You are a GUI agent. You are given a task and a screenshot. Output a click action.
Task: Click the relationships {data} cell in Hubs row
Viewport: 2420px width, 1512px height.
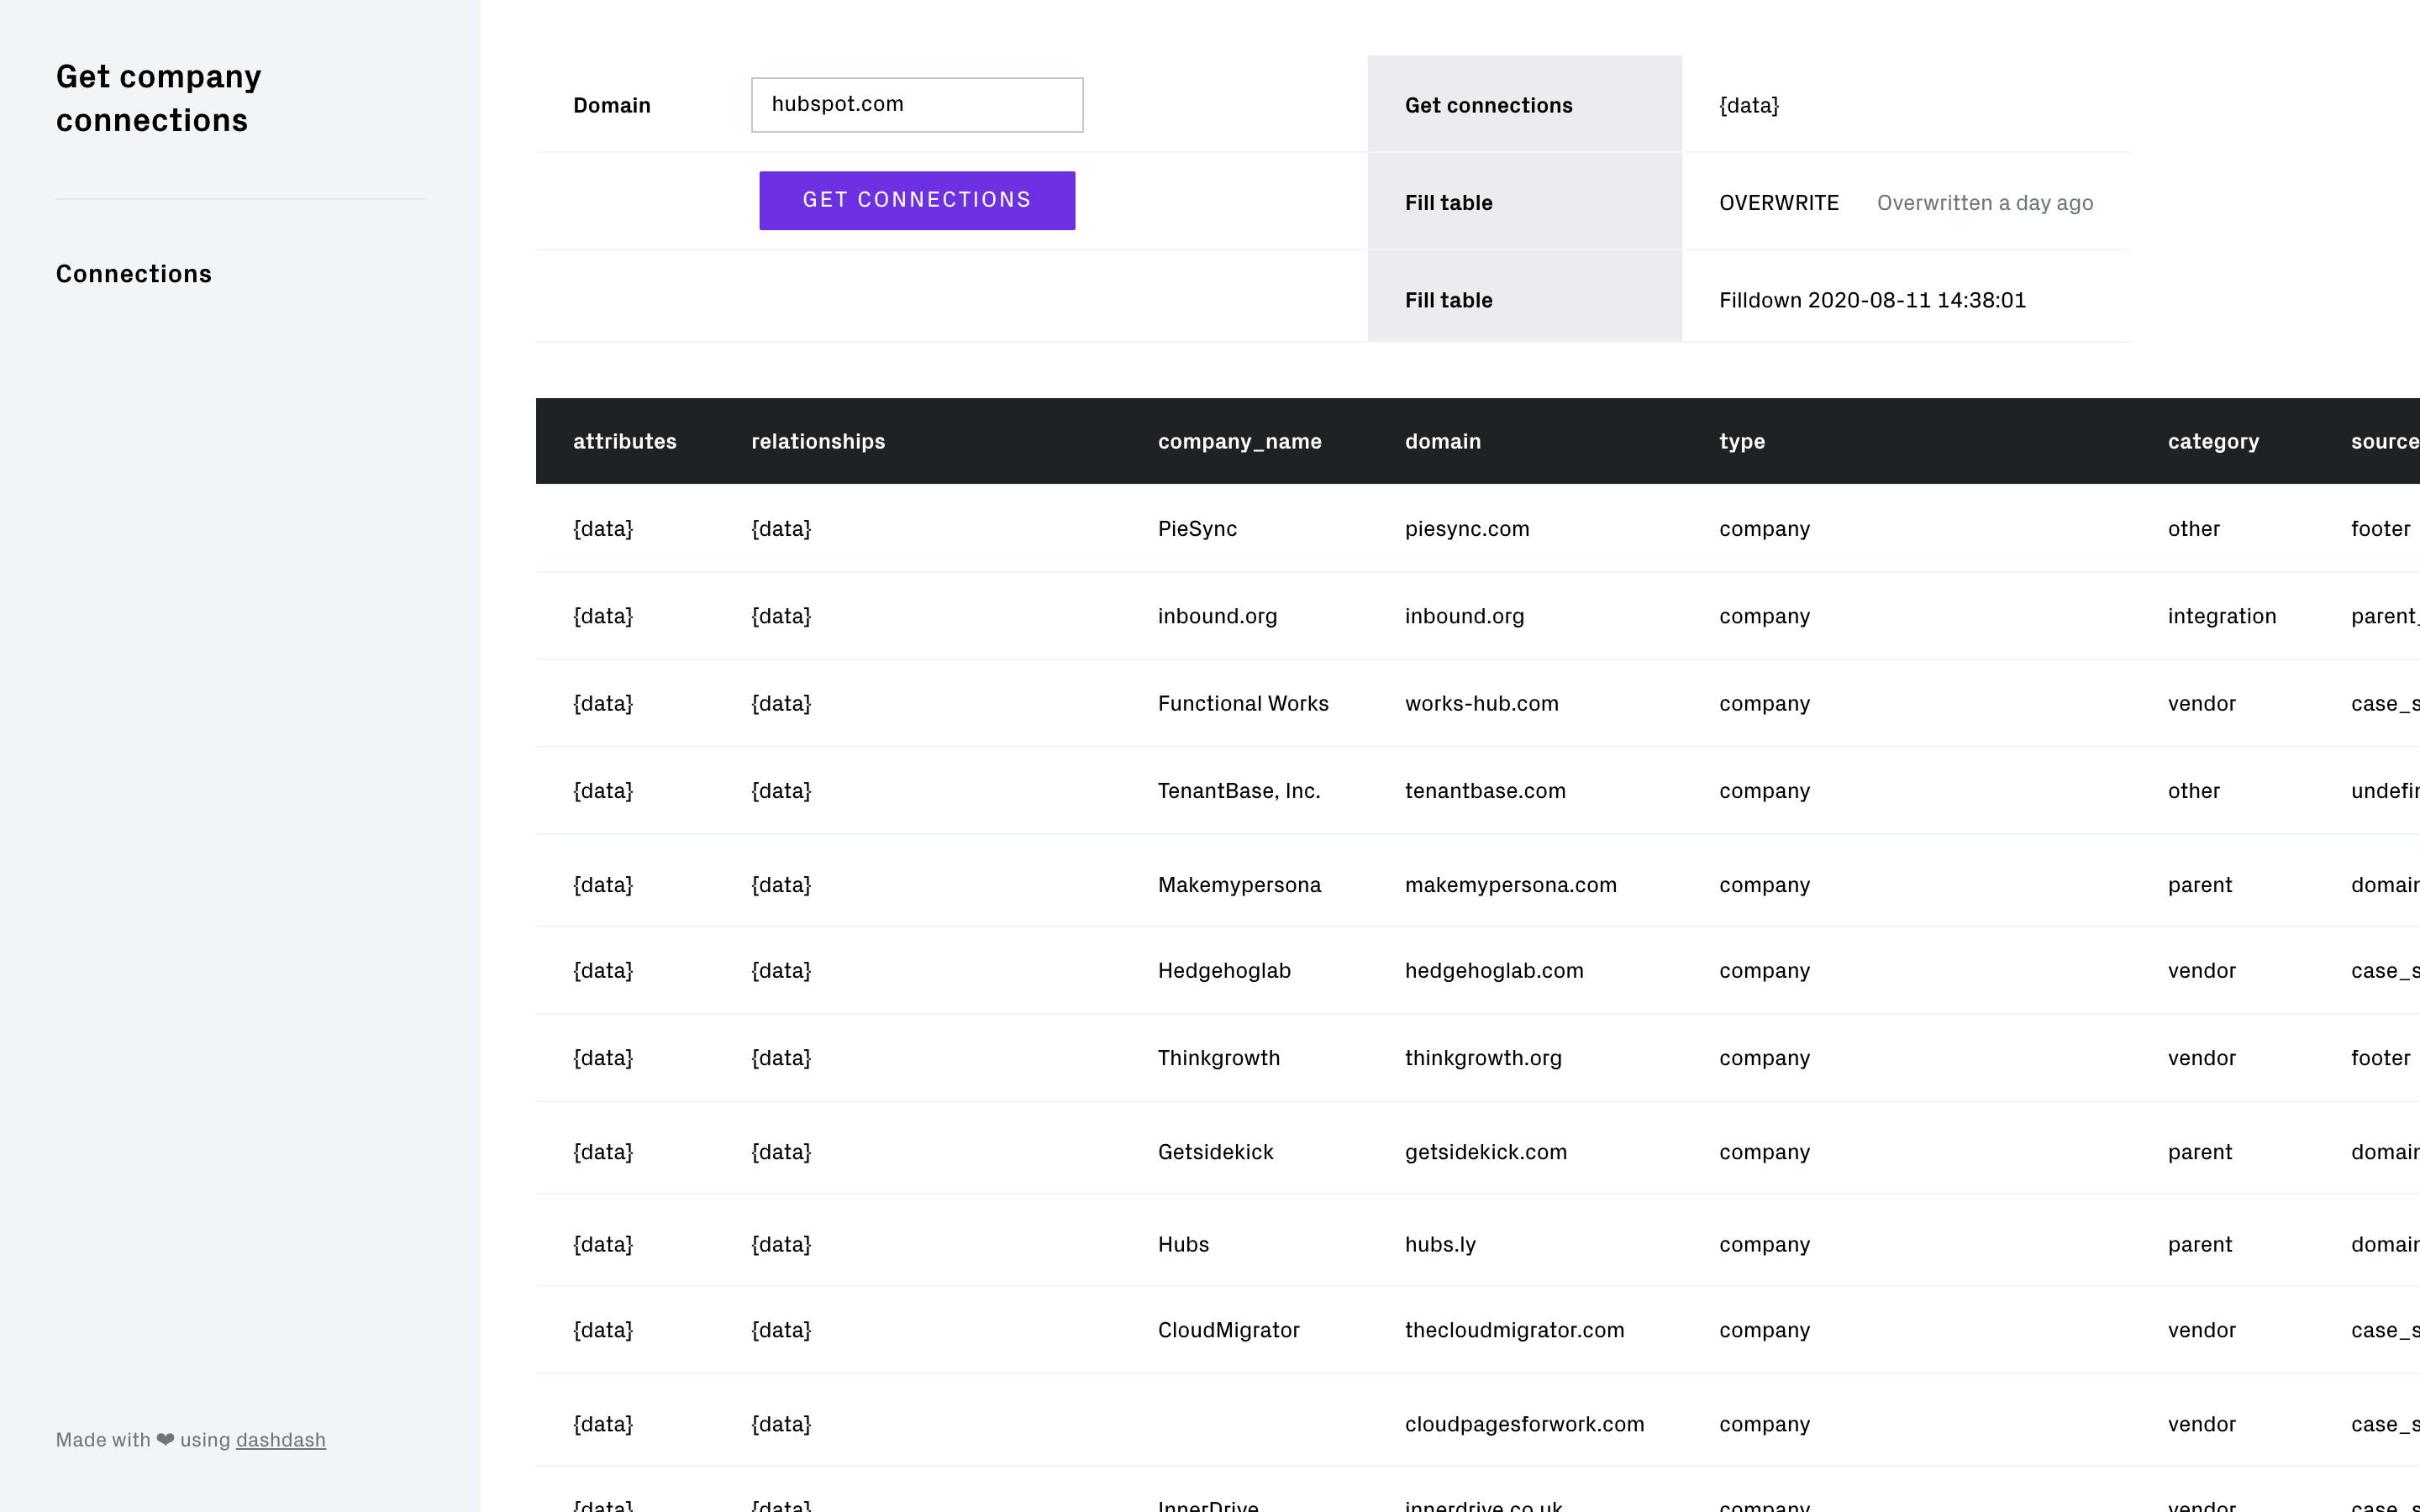pos(781,1245)
